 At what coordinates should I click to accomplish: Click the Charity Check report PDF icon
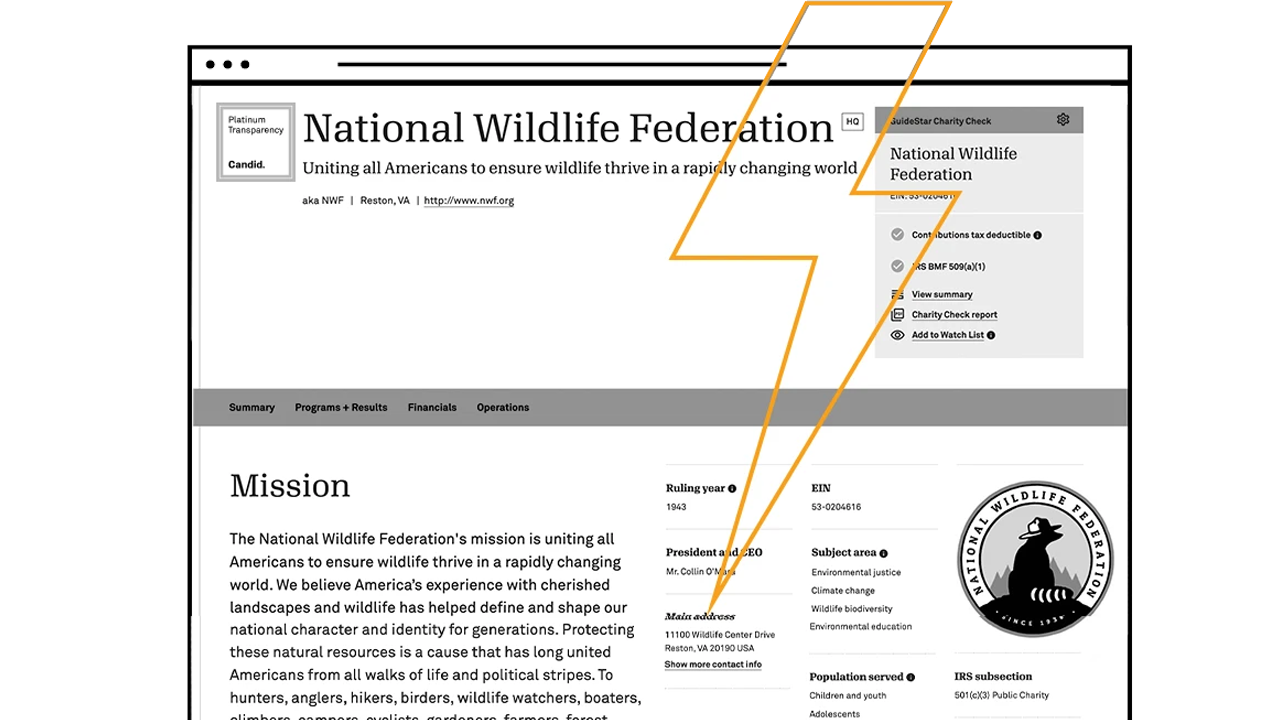point(897,315)
